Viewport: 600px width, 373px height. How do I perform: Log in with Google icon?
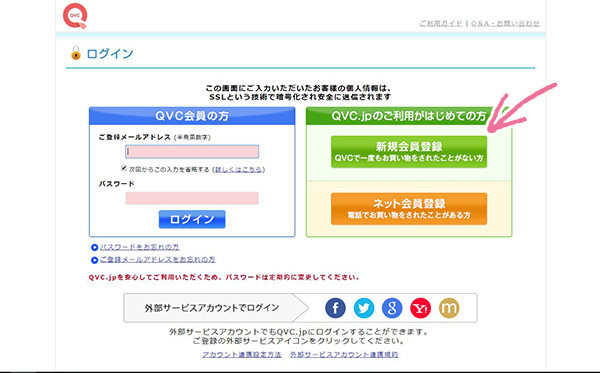pyautogui.click(x=392, y=308)
